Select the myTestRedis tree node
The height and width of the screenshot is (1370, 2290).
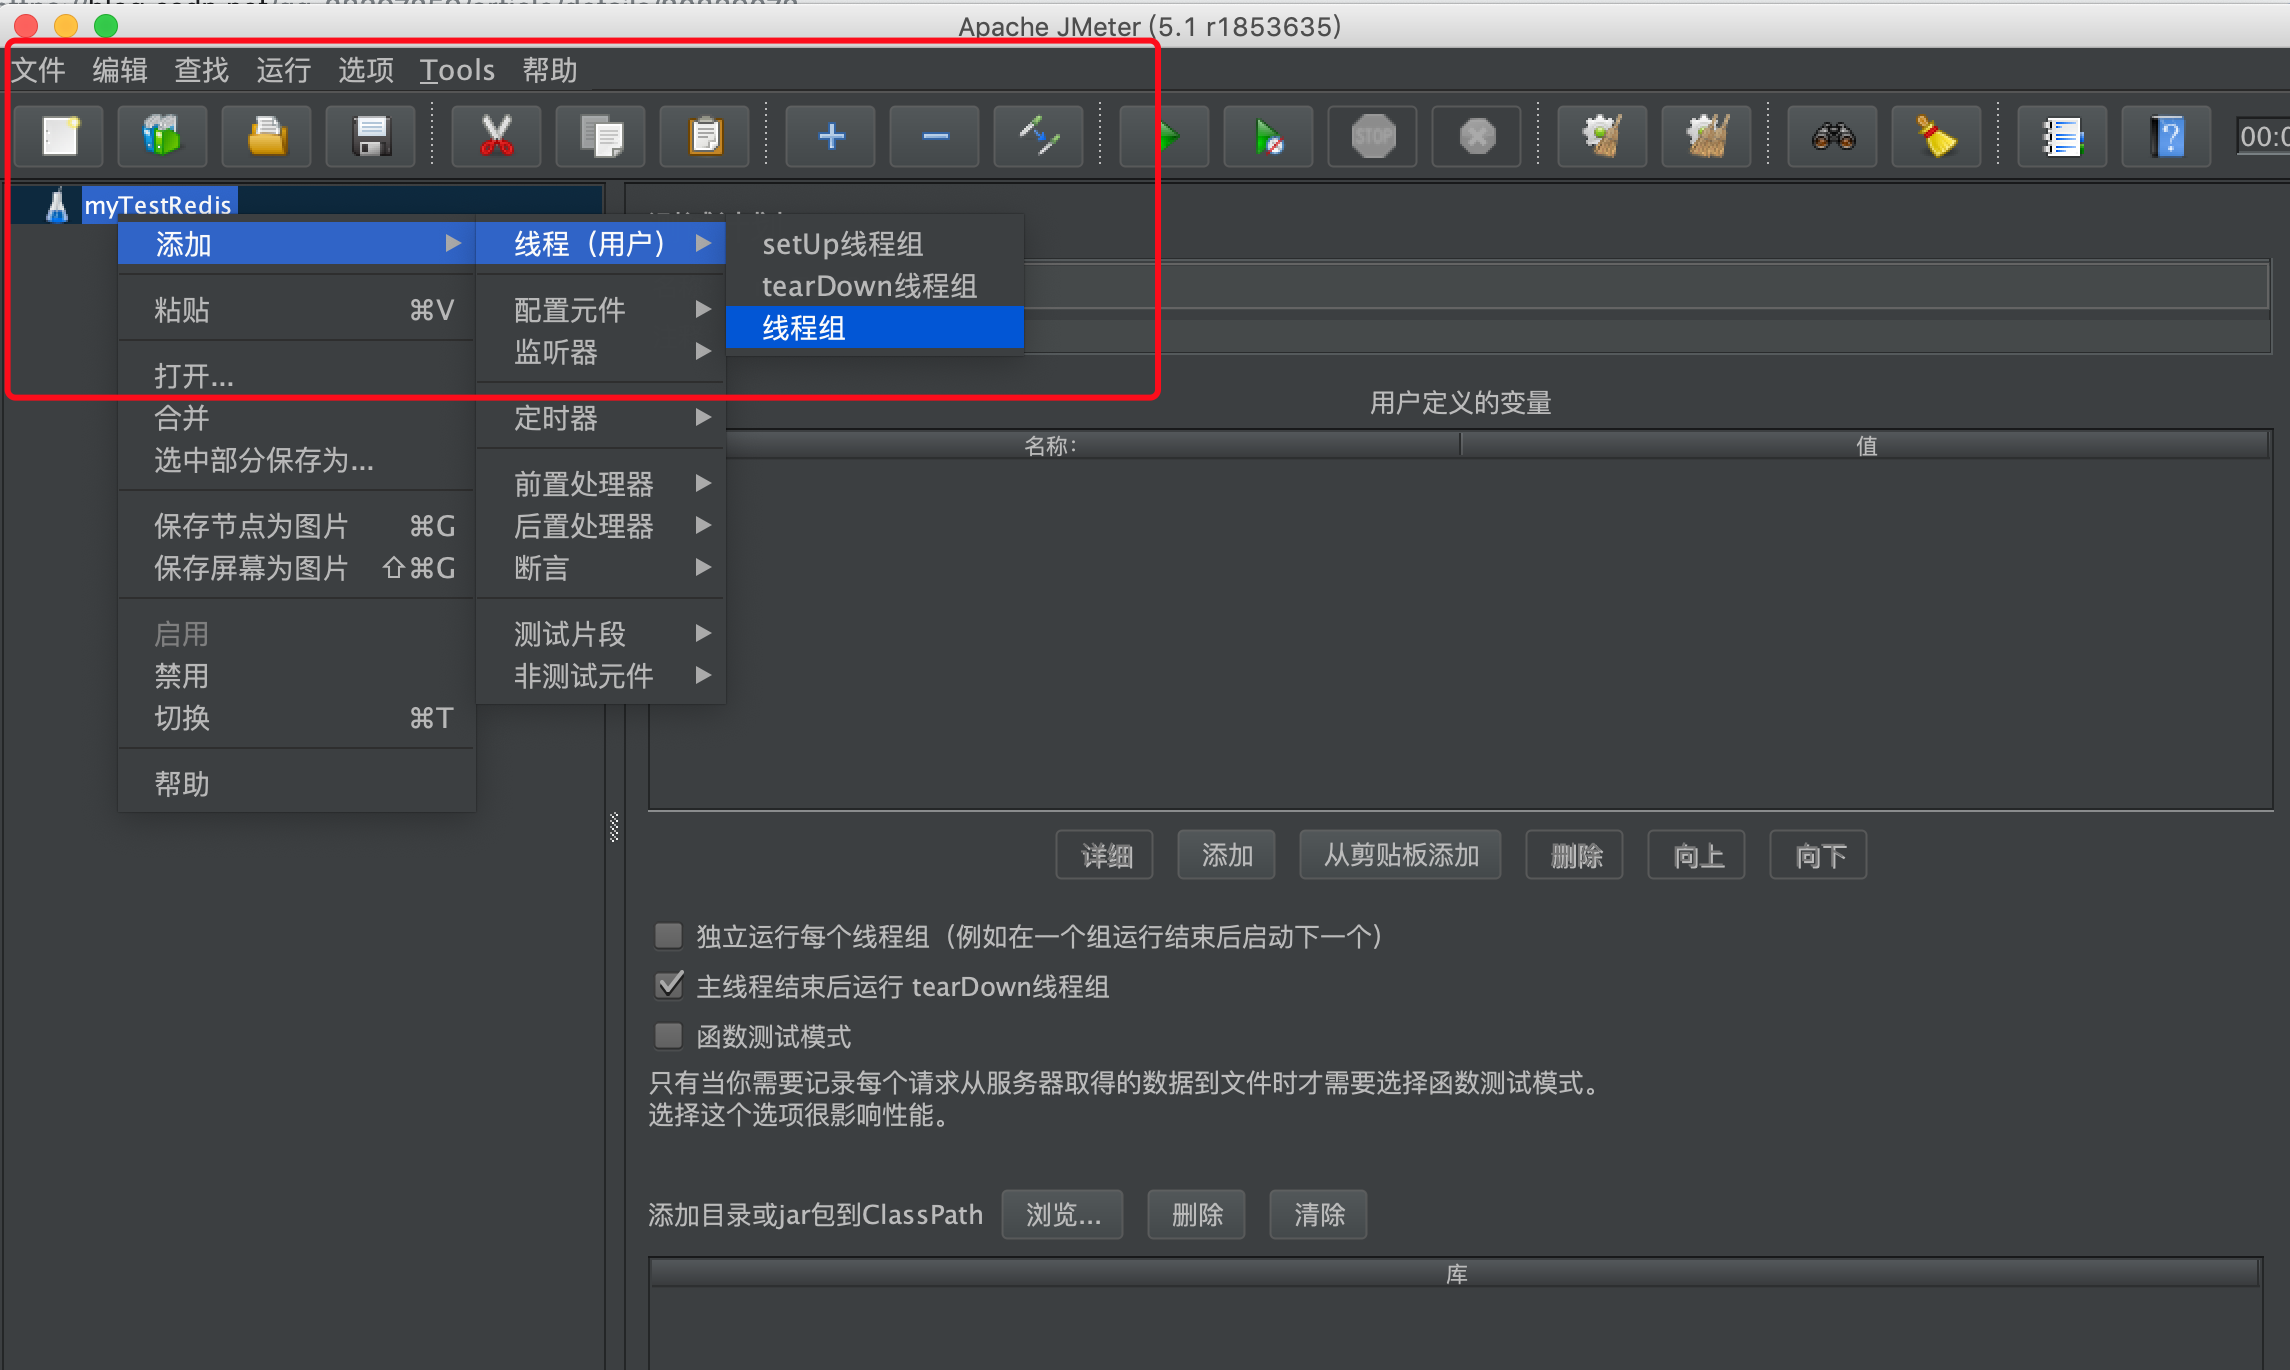click(x=158, y=205)
